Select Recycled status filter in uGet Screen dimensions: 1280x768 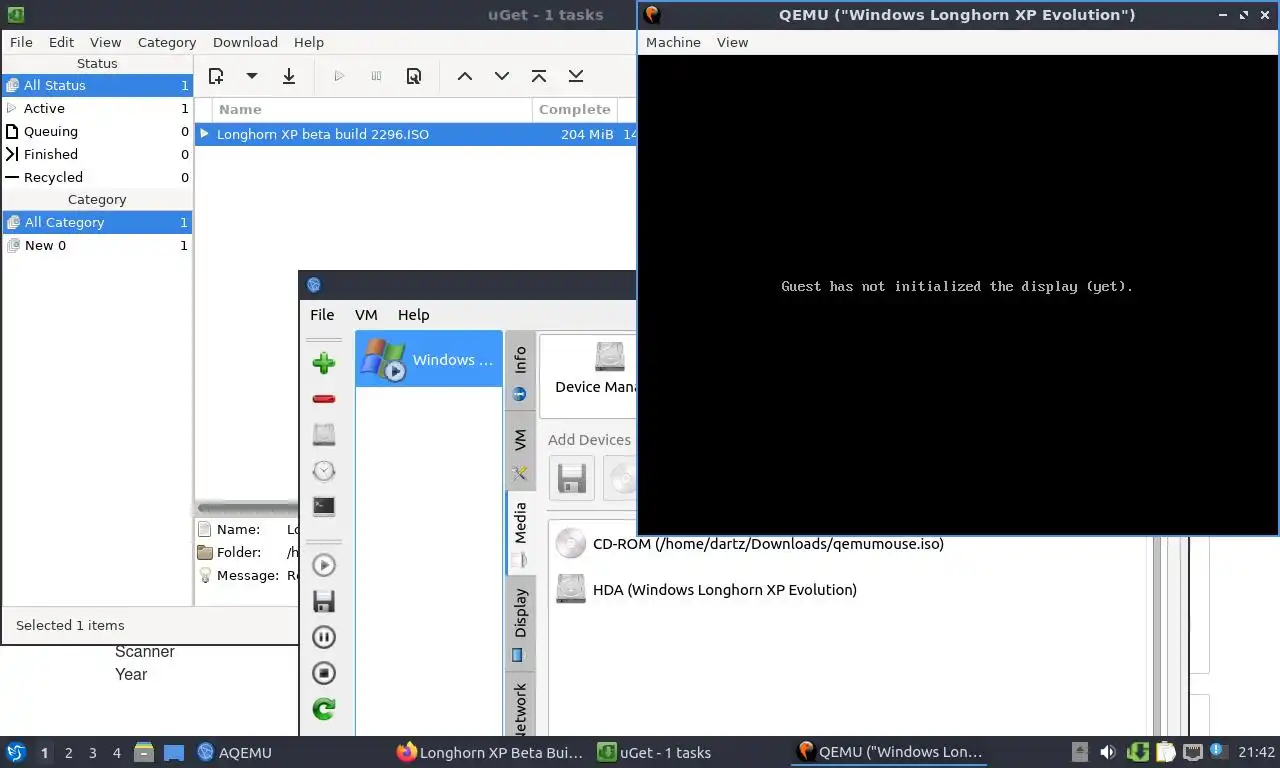click(97, 177)
